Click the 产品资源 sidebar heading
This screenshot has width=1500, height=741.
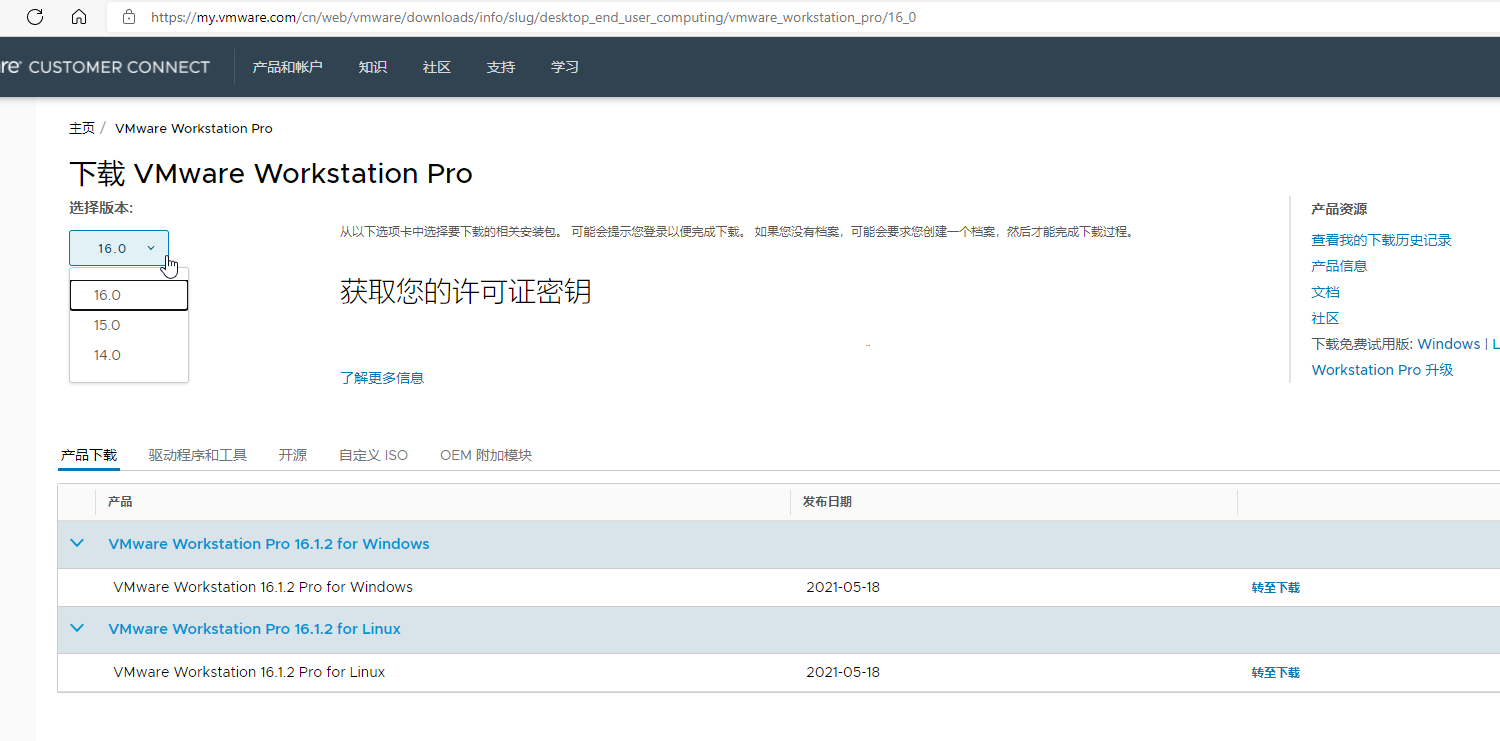1339,209
